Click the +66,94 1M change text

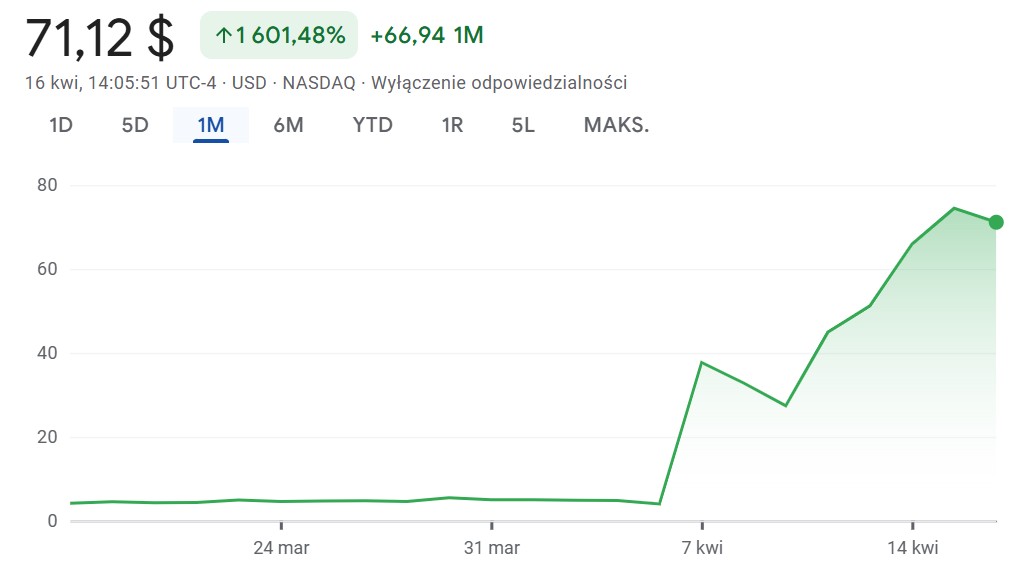coord(427,36)
